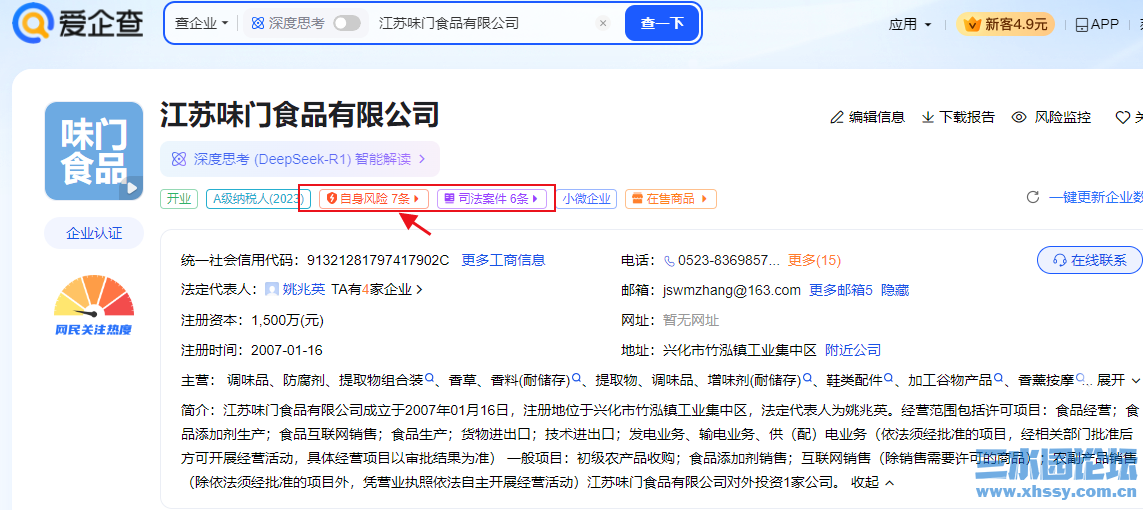Click search icon after 鞋类配件
The height and width of the screenshot is (510, 1143).
tap(889, 379)
